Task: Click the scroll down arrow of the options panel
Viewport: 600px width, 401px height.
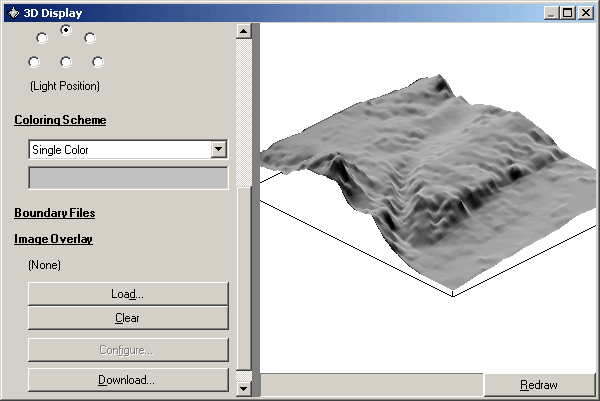Action: click(244, 389)
